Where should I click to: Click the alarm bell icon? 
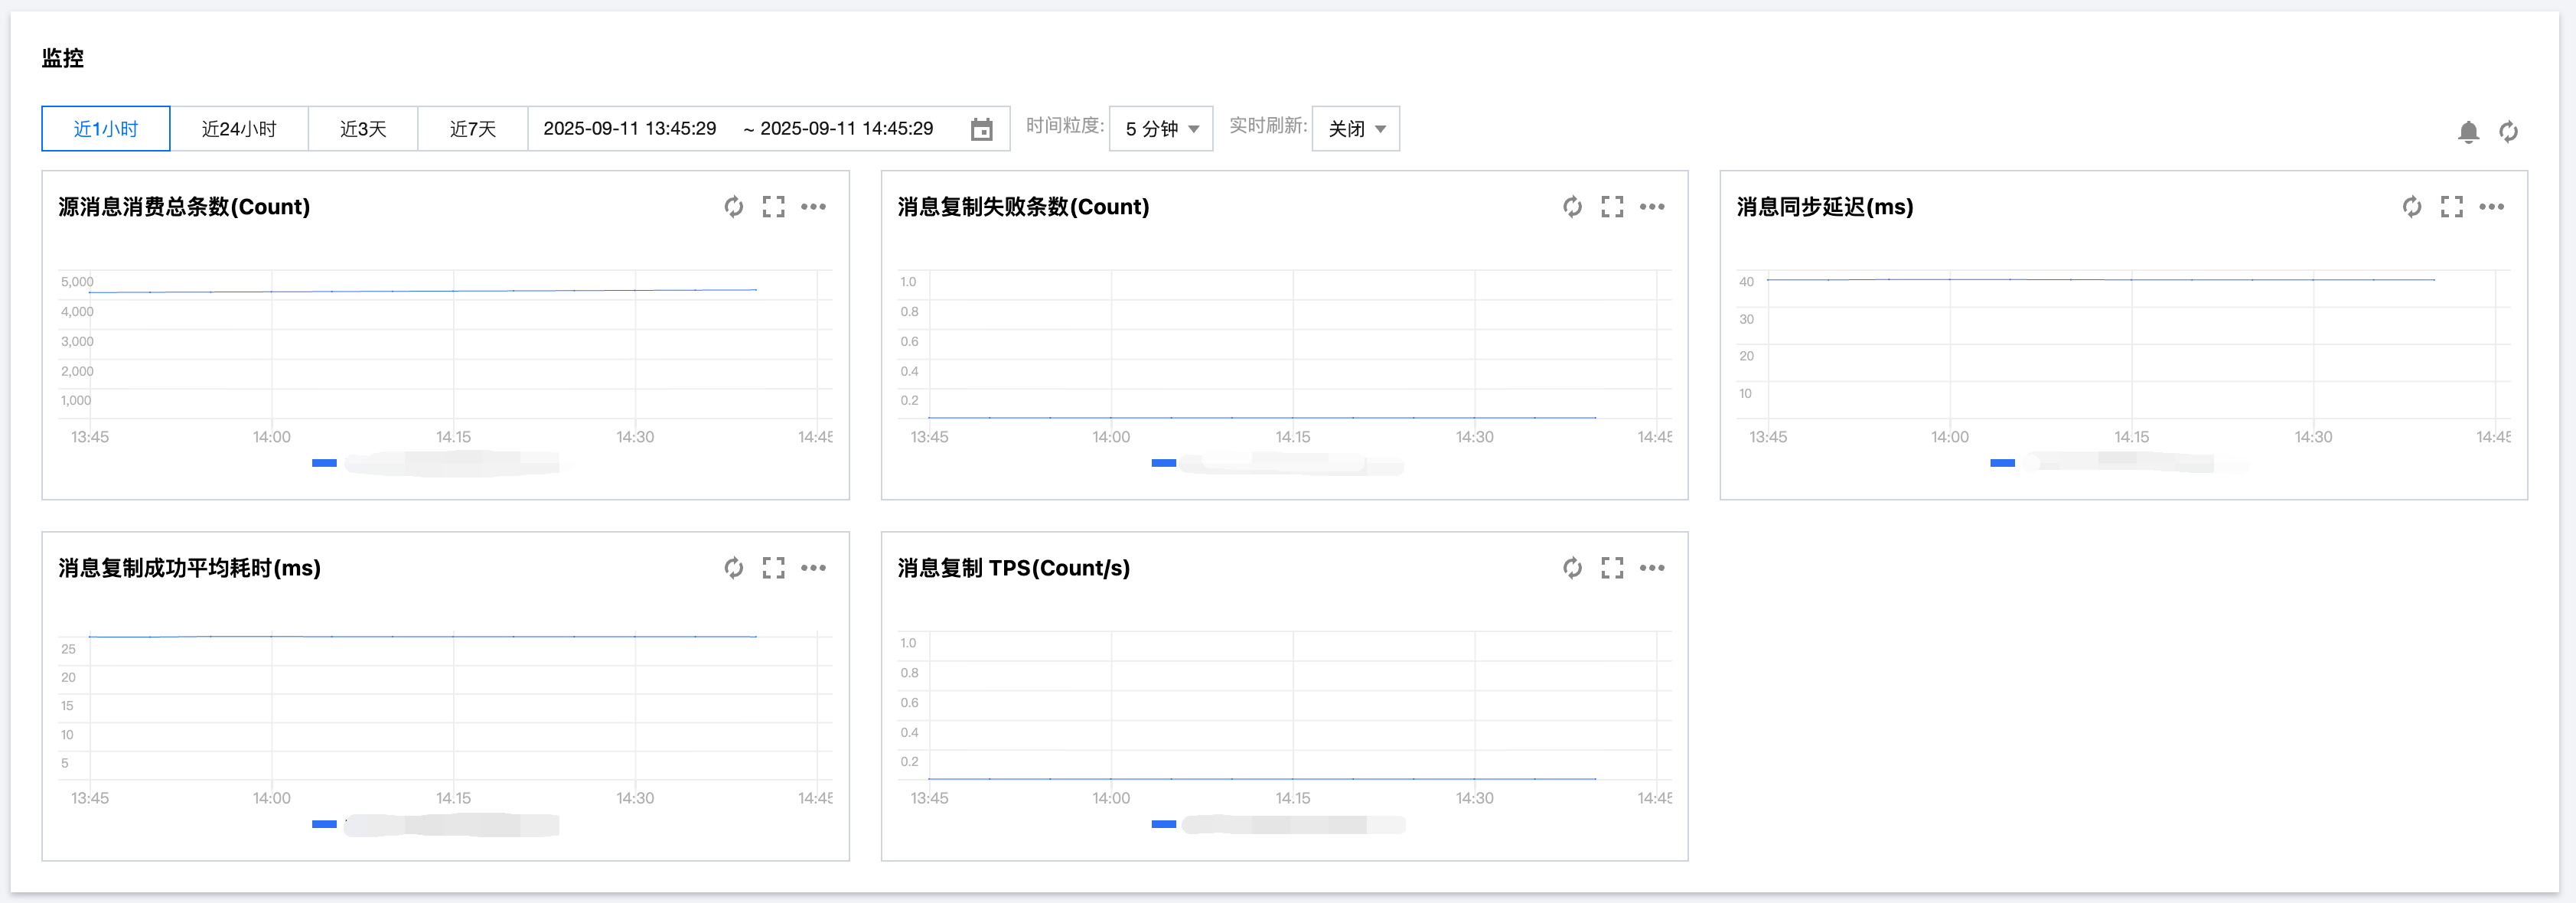2468,131
